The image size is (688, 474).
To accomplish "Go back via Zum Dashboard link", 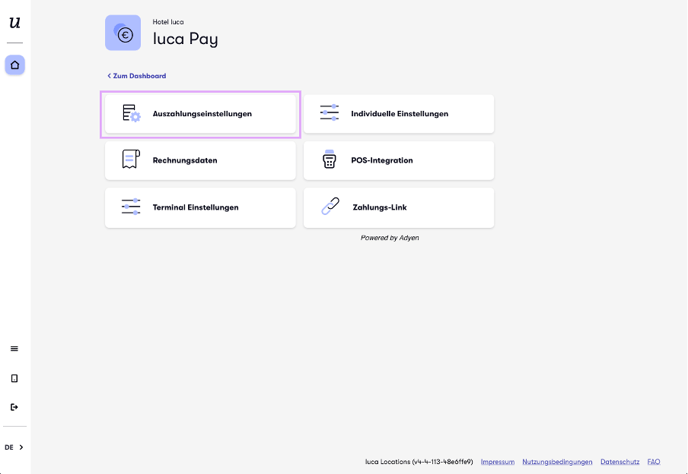I will (137, 76).
